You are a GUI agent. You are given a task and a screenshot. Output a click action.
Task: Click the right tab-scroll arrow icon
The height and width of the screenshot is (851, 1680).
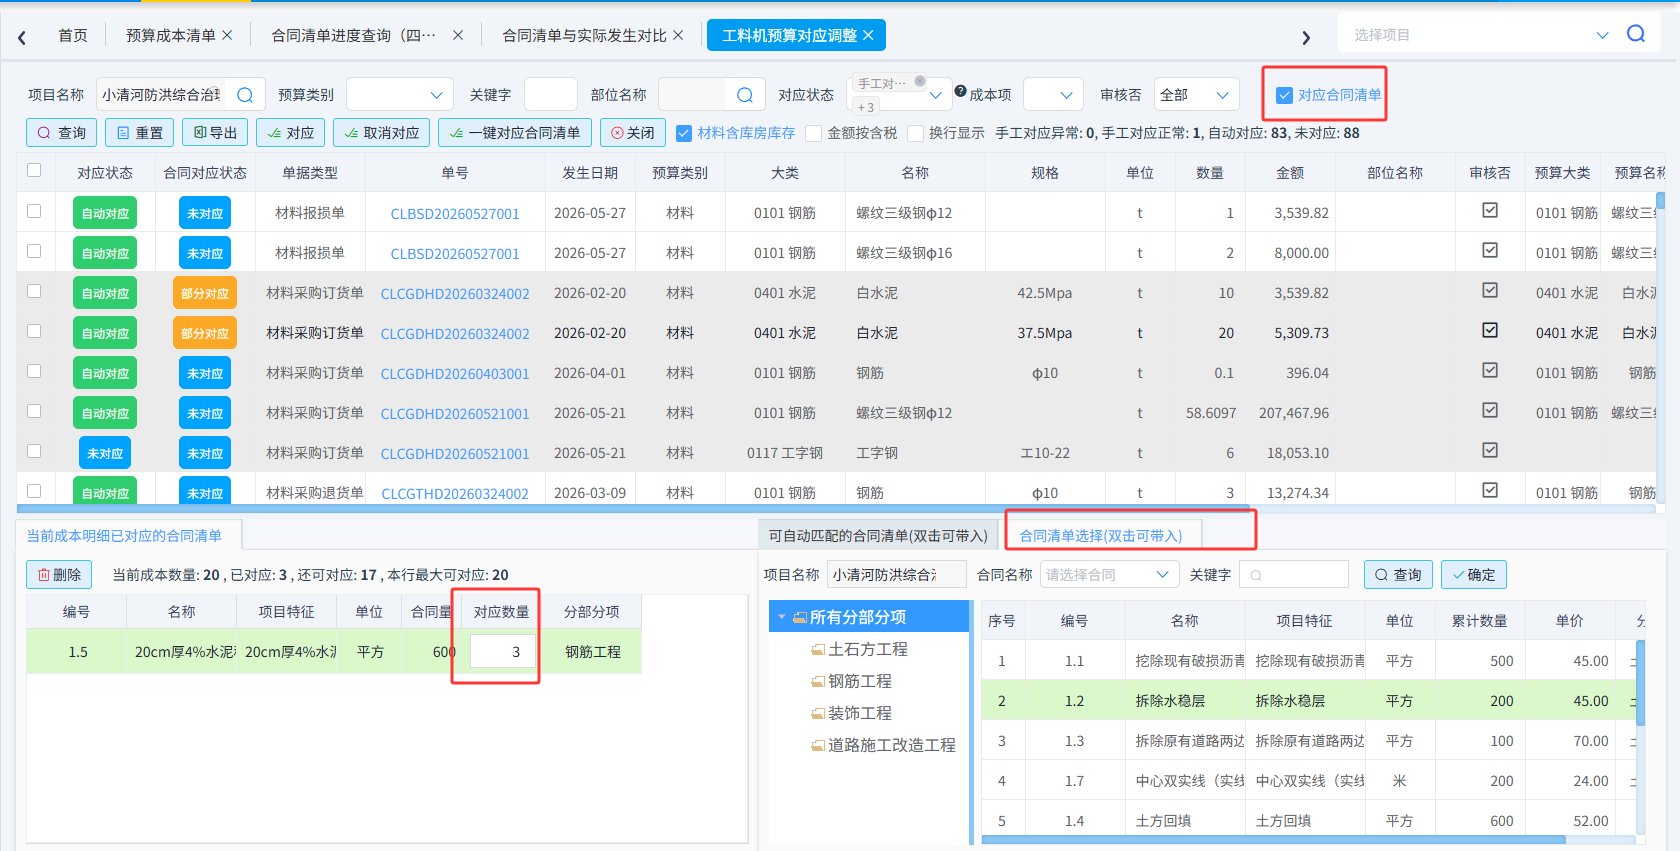1306,38
